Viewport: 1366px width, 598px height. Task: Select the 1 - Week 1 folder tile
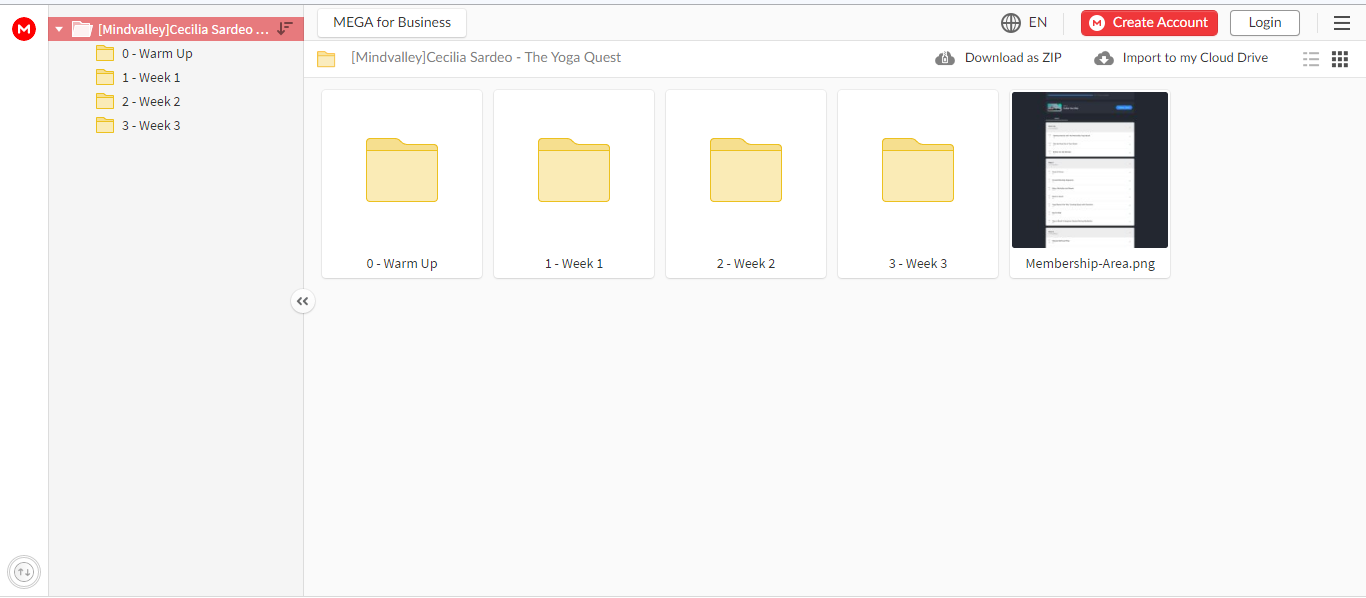[x=574, y=184]
